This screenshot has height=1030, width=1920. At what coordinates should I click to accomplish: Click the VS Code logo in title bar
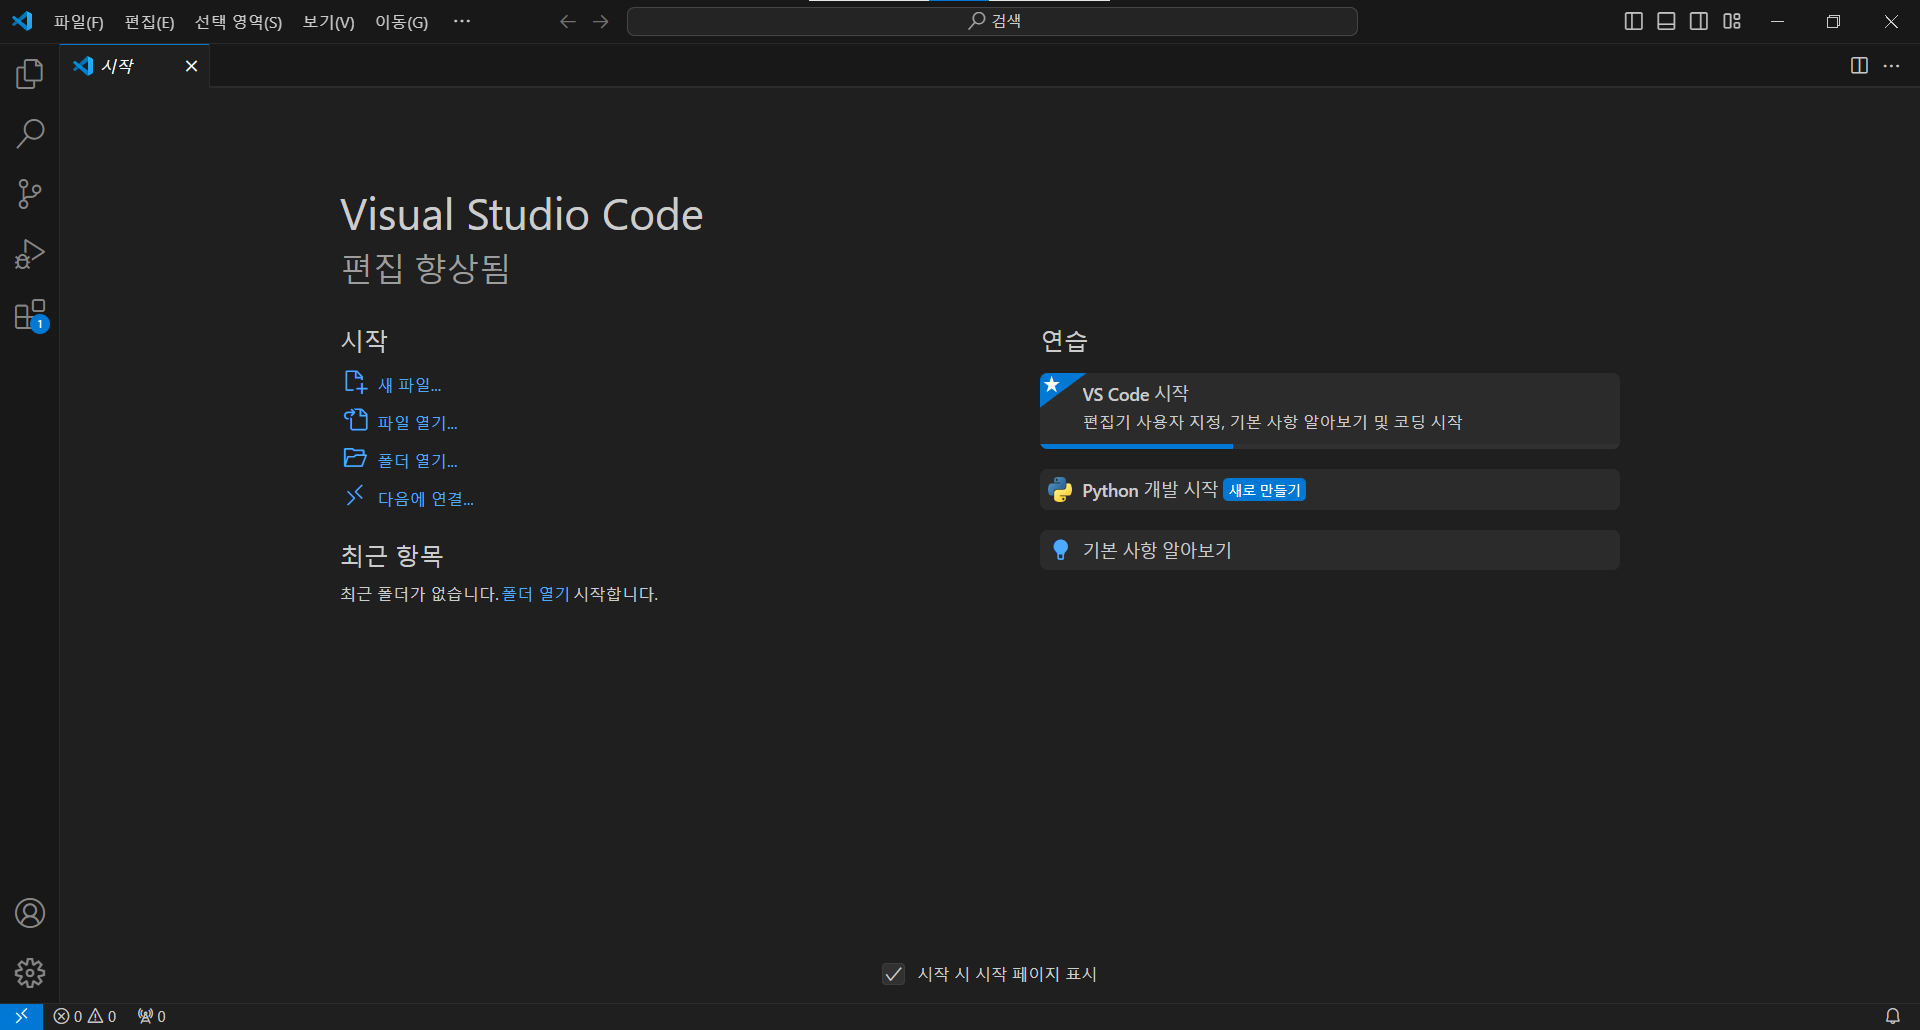pos(22,21)
